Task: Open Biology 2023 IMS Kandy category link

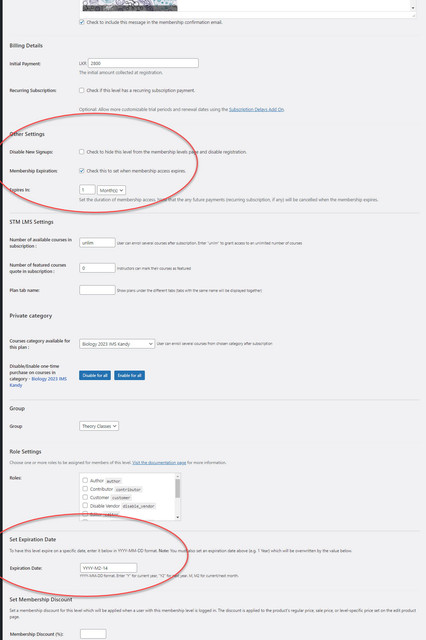Action: click(38, 382)
